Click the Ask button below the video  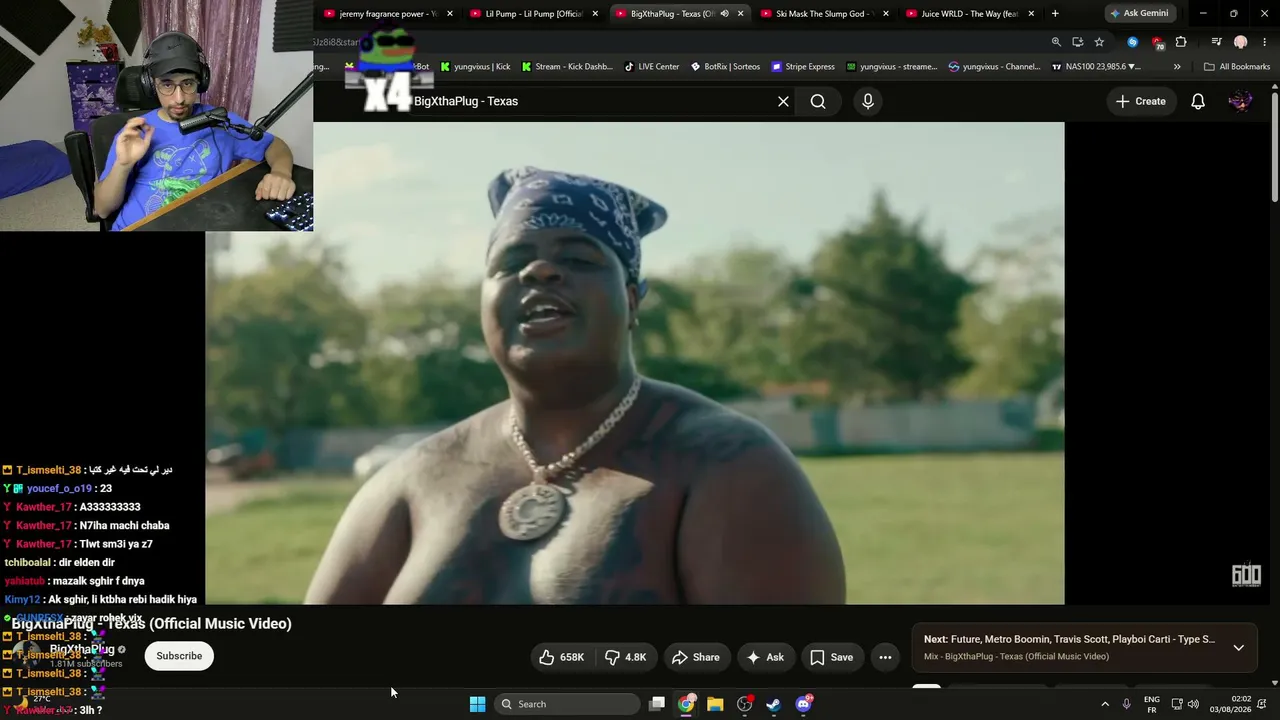coord(765,657)
